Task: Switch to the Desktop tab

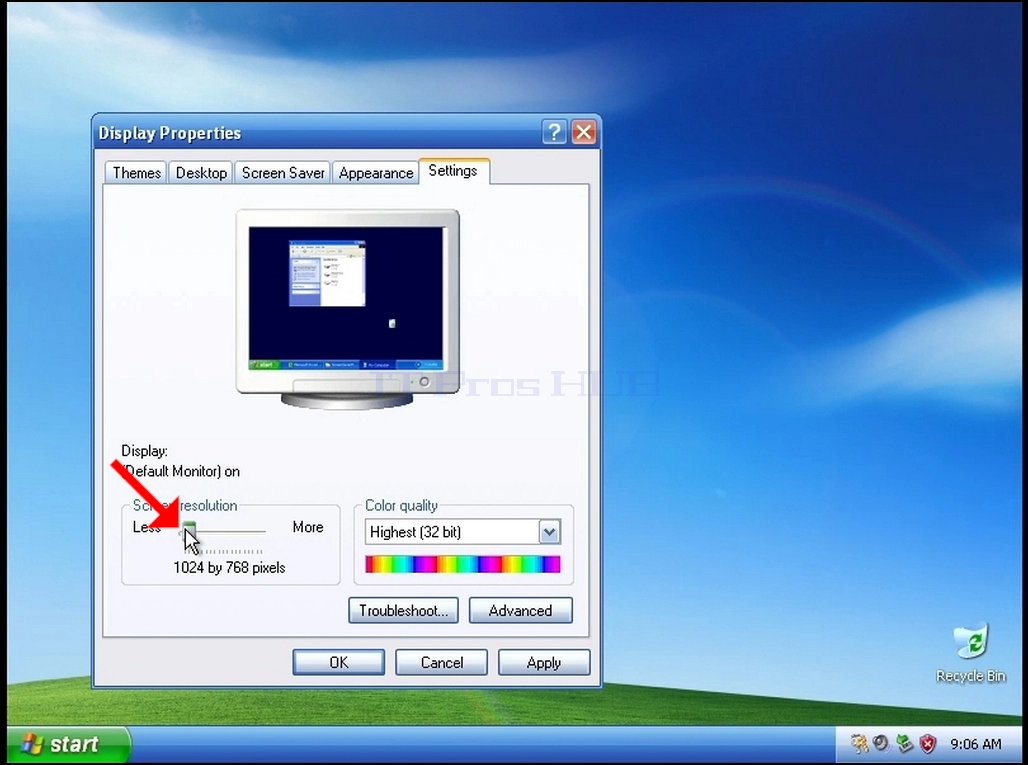Action: pyautogui.click(x=201, y=173)
